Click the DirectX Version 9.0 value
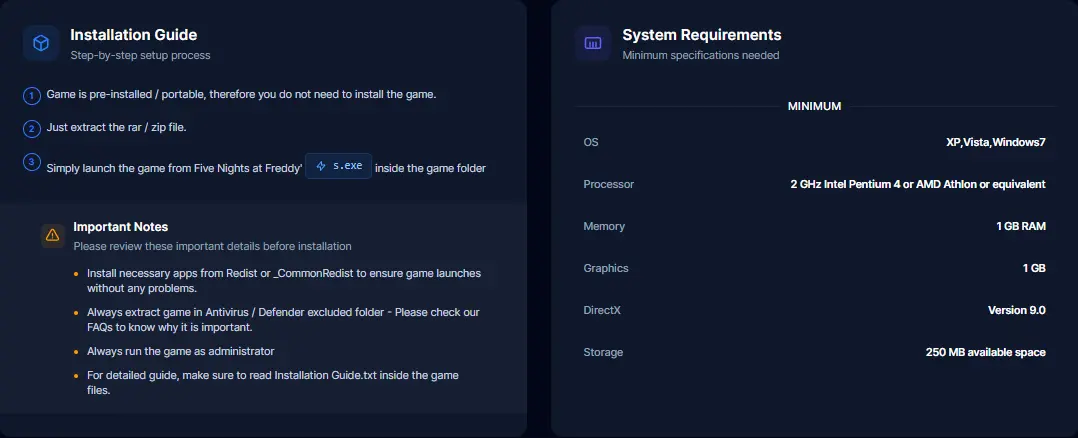Screen dimensions: 1078x438 click(1017, 310)
